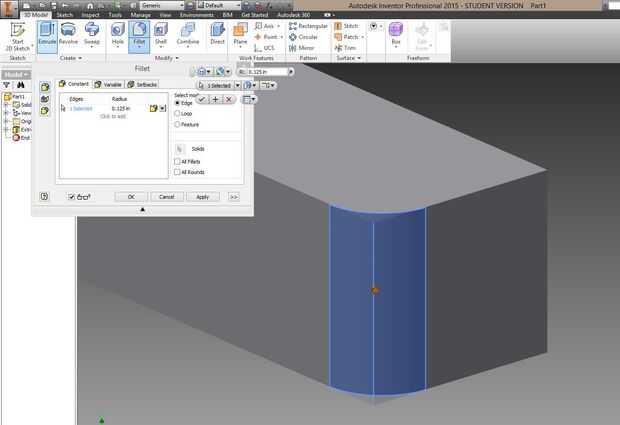Open the Variable fillet tab
Image resolution: width=620 pixels, height=425 pixels.
click(x=108, y=84)
